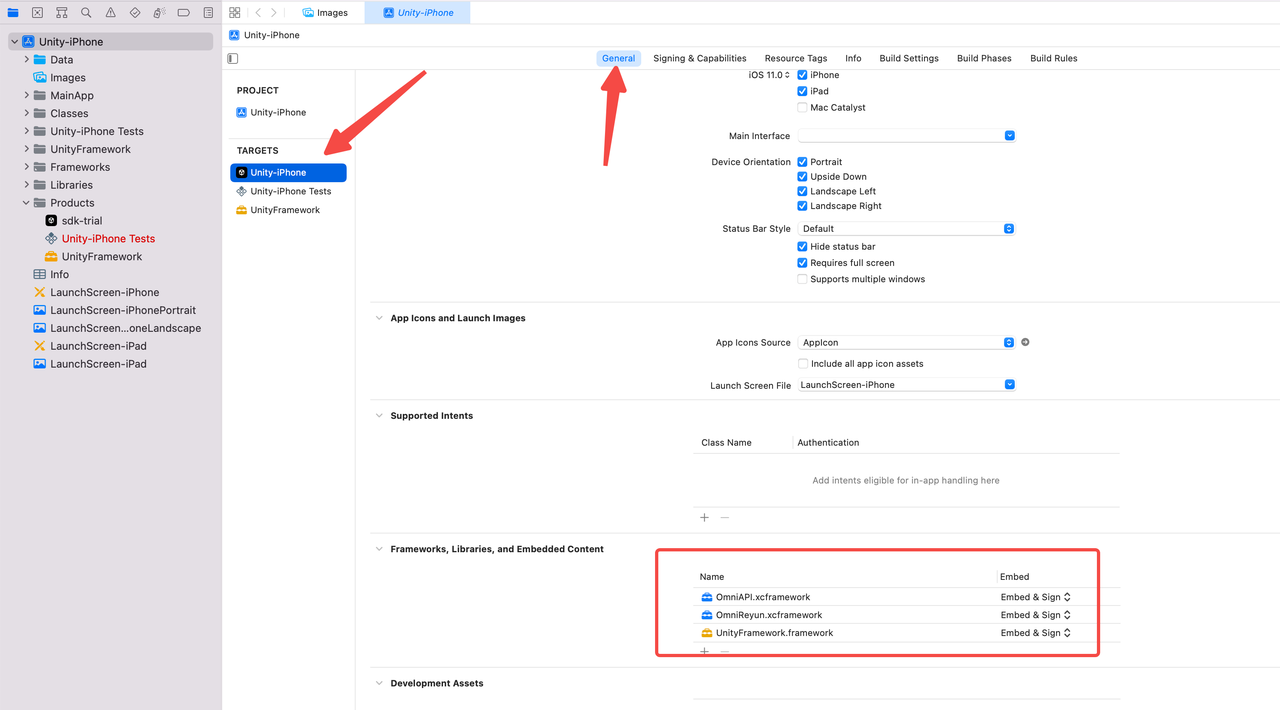Click the related items grid icon
Image resolution: width=1280 pixels, height=710 pixels.
coord(234,13)
